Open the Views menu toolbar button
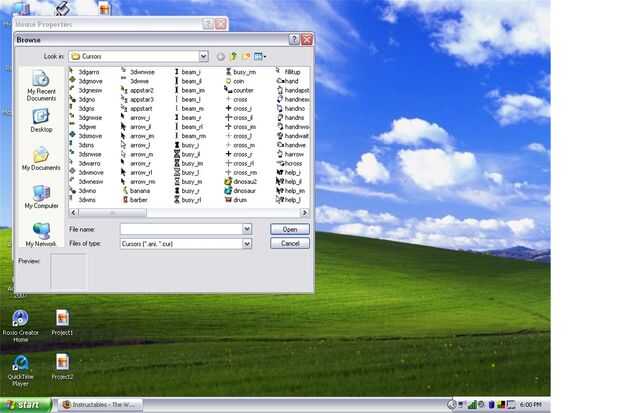The width and height of the screenshot is (620, 413). pyautogui.click(x=260, y=57)
